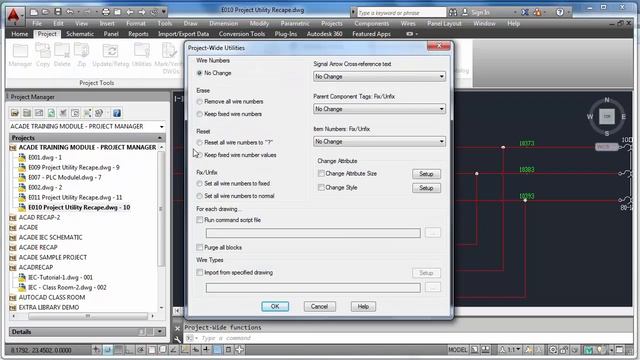Image resolution: width=640 pixels, height=360 pixels.
Task: Click the MODEL space status bar button
Action: pos(458,350)
